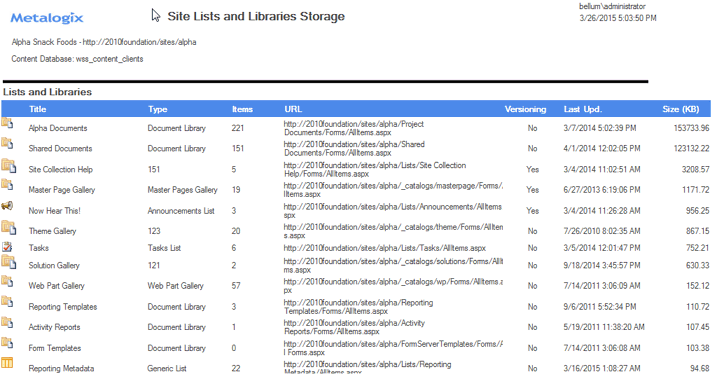Image resolution: width=717 pixels, height=379 pixels.
Task: Select the Reporting Templates title
Action: pos(63,307)
